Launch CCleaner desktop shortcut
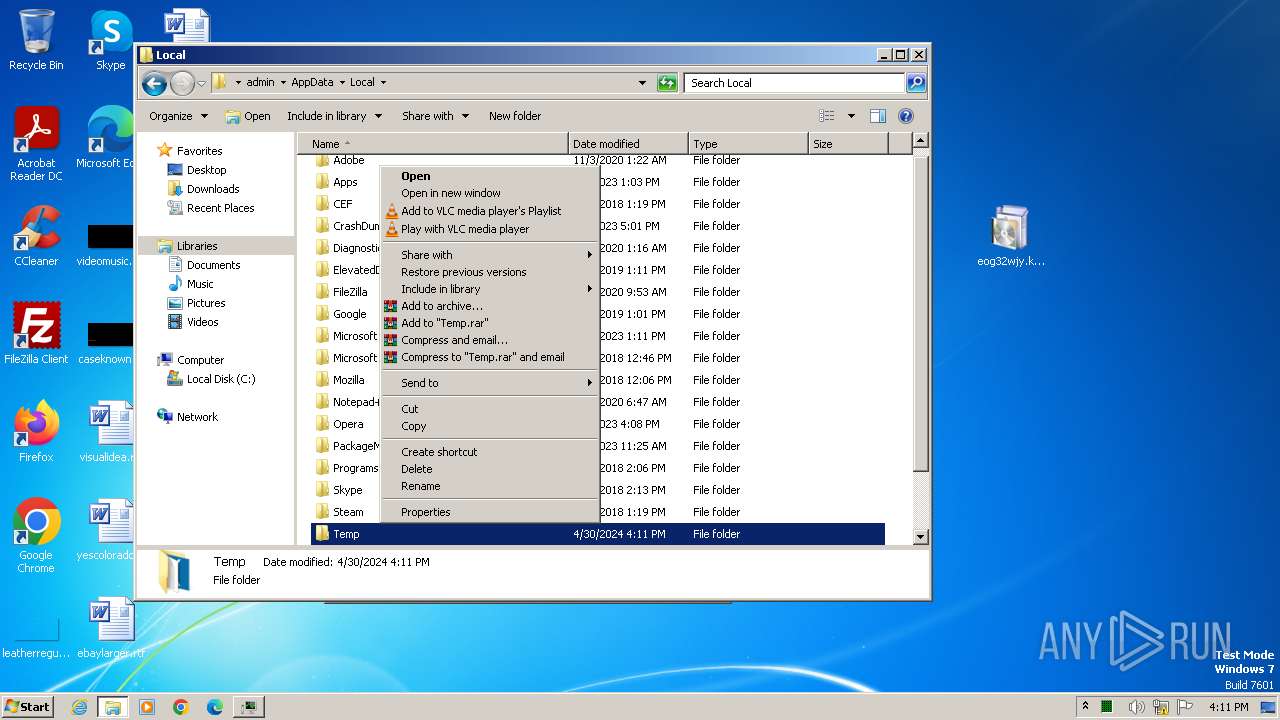The width and height of the screenshot is (1280, 720). coord(36,236)
